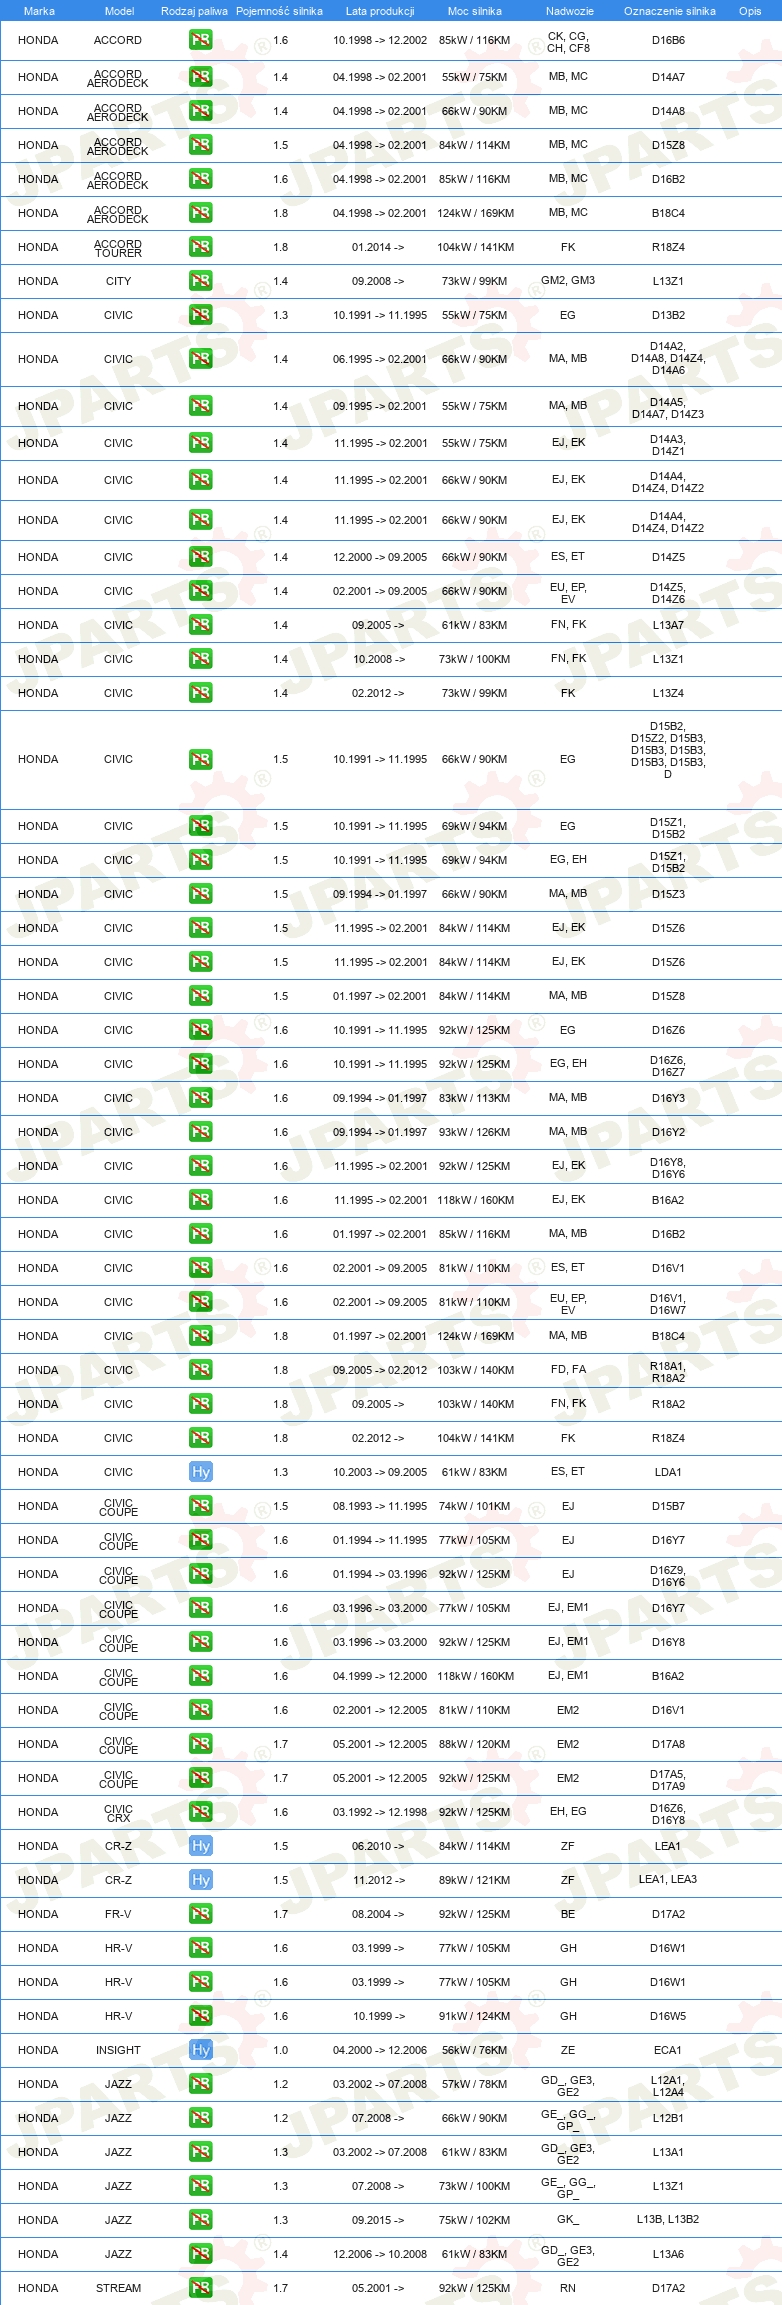
Task: Click the hybrid icon for CR-Z 06.2010
Action: tap(200, 1846)
